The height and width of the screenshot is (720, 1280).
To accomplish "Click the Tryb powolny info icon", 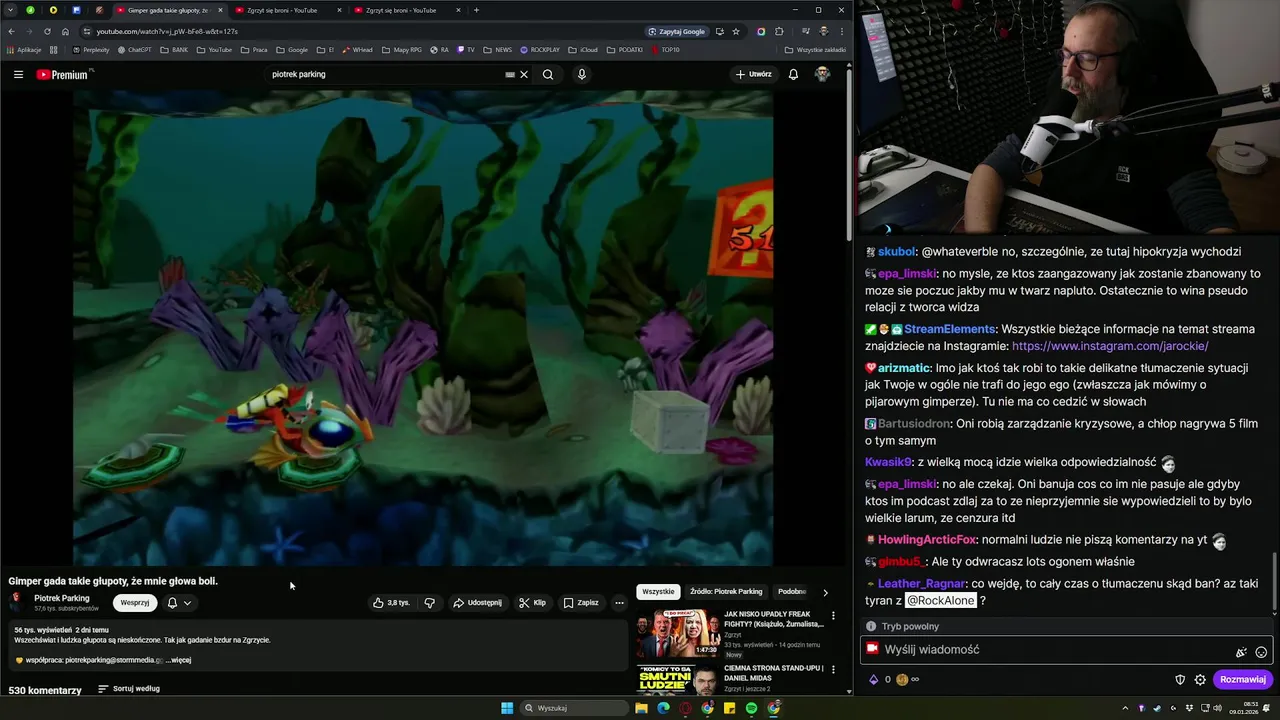I will 871,626.
